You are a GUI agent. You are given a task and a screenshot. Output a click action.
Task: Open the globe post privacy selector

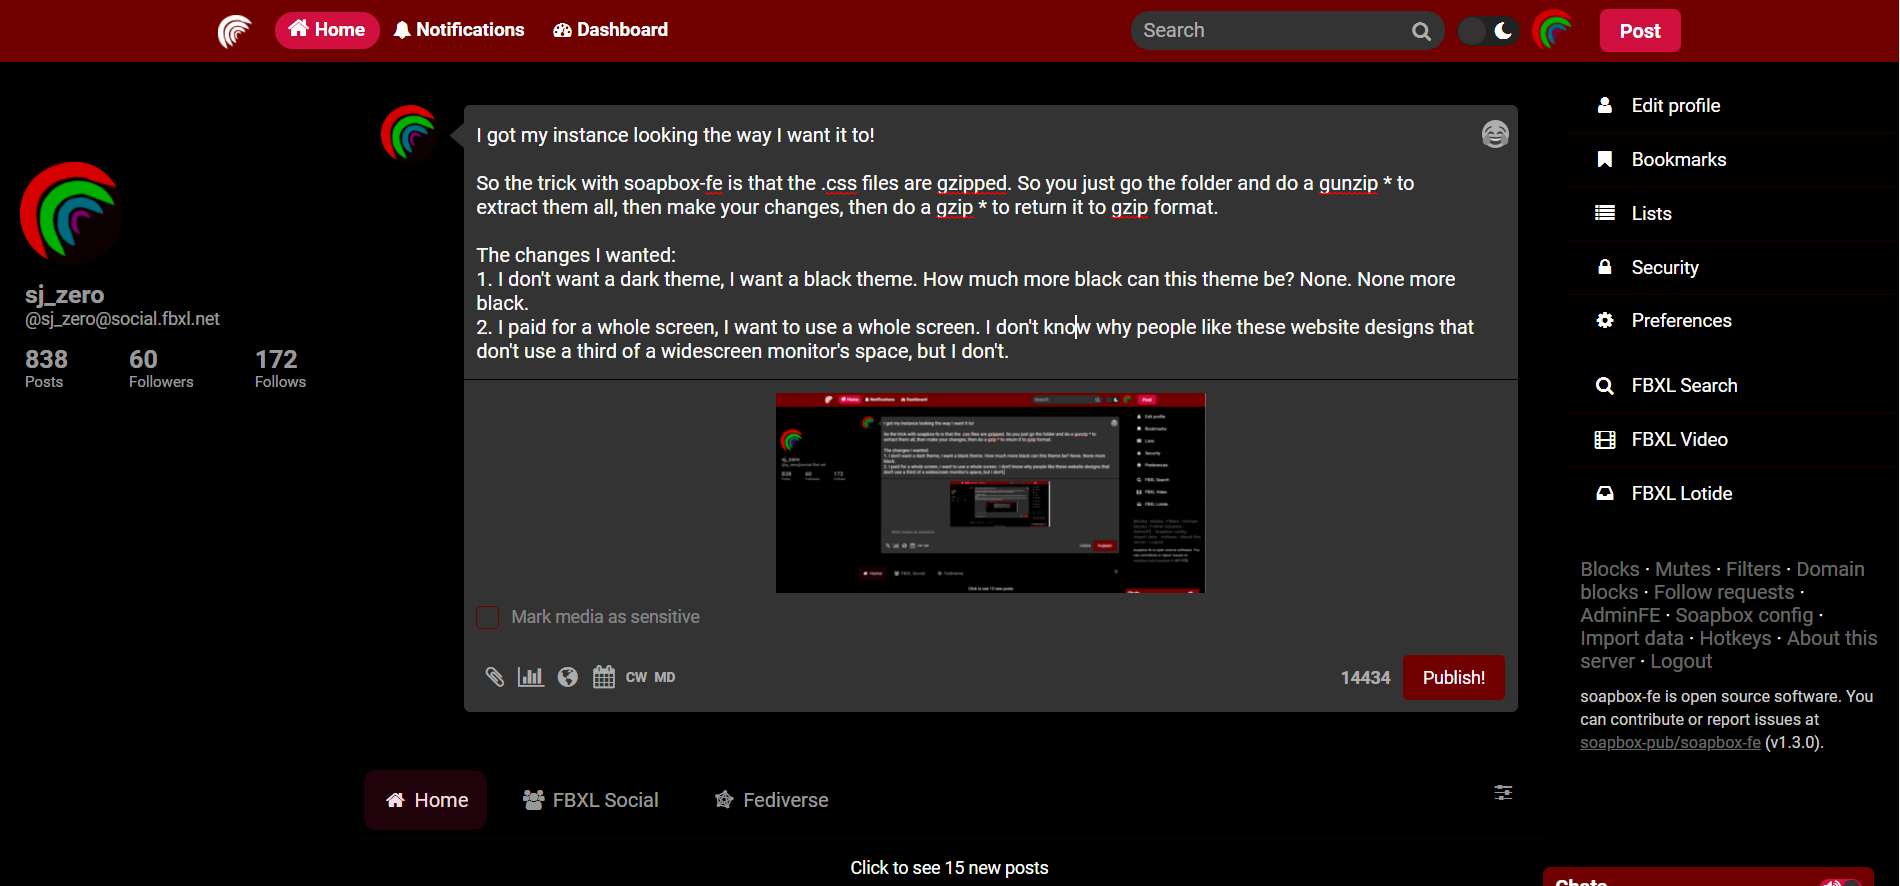568,677
